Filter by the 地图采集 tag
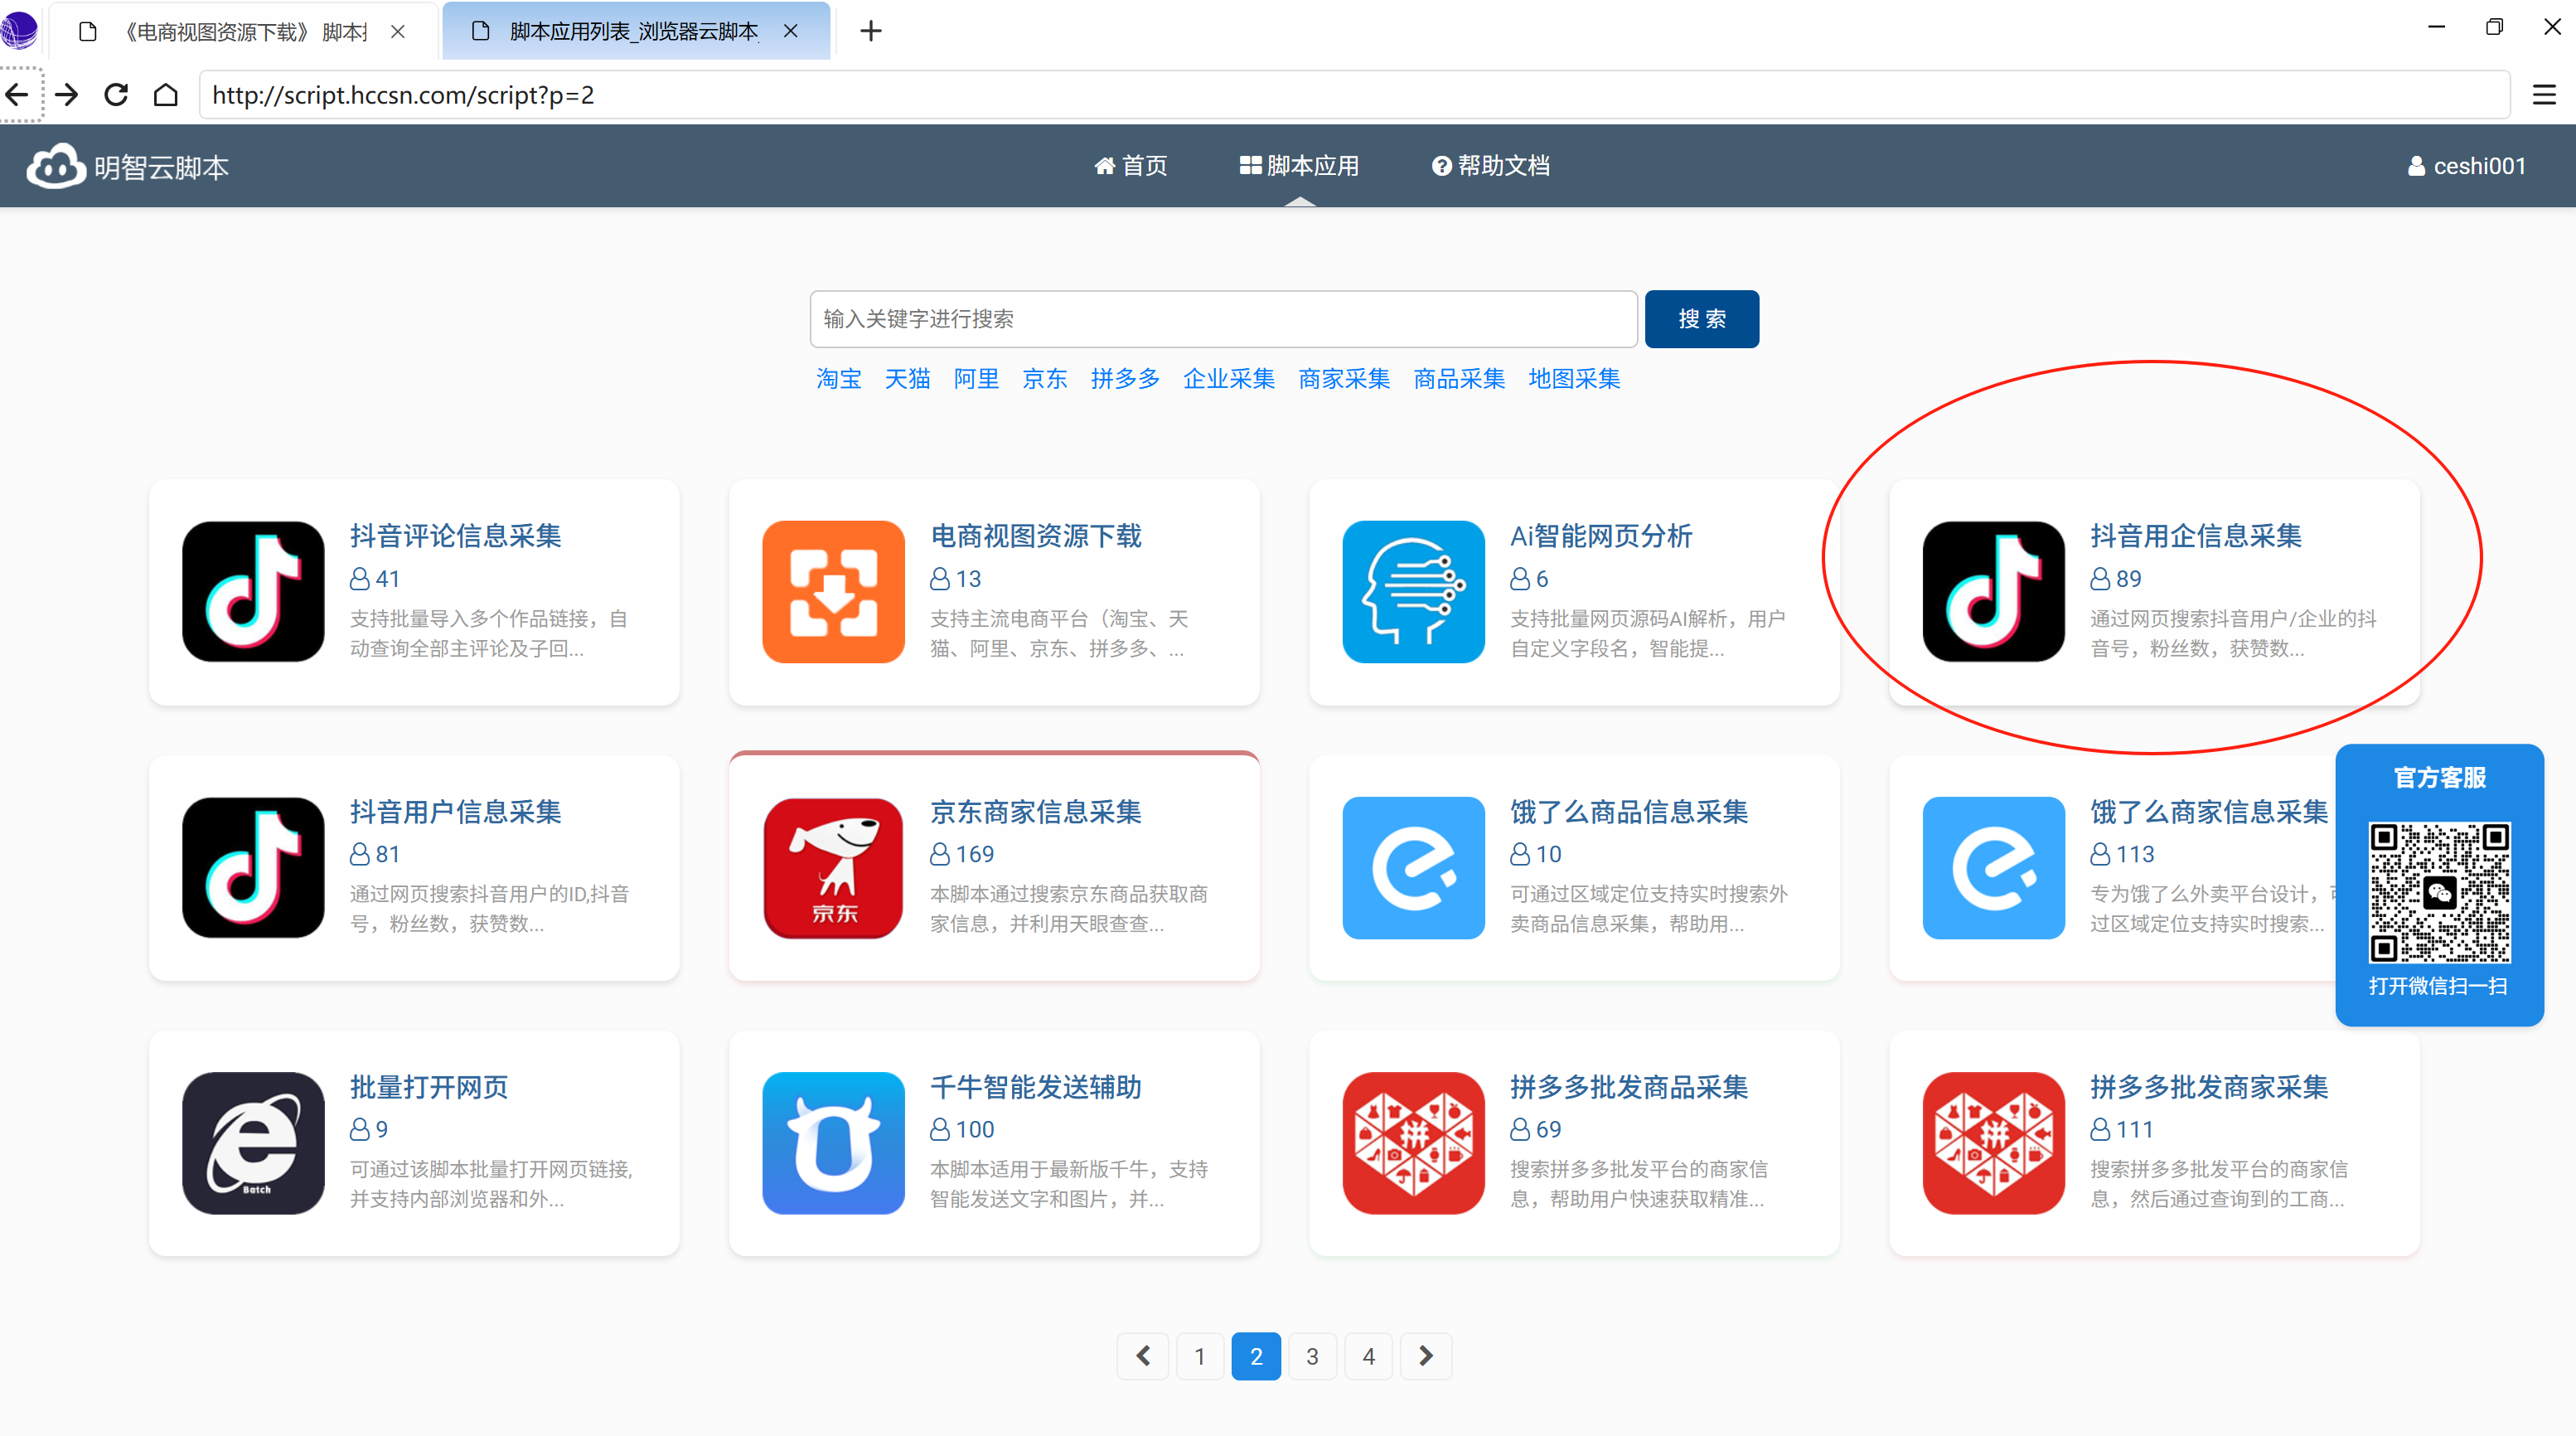 click(1574, 379)
